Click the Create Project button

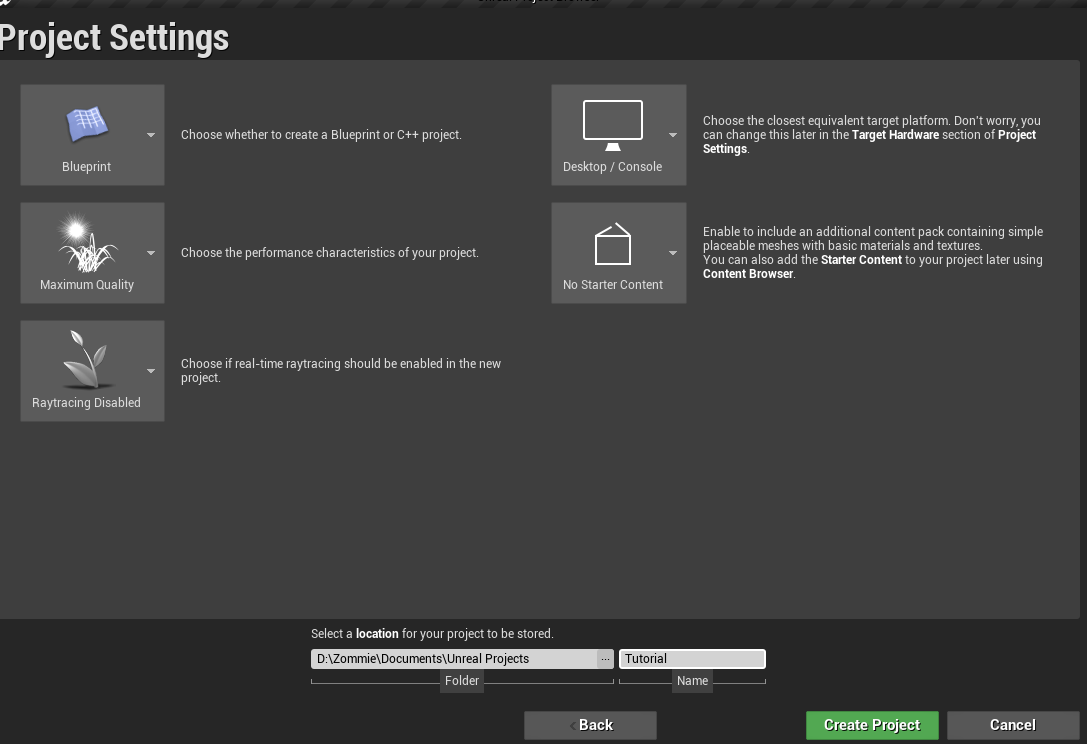[872, 725]
